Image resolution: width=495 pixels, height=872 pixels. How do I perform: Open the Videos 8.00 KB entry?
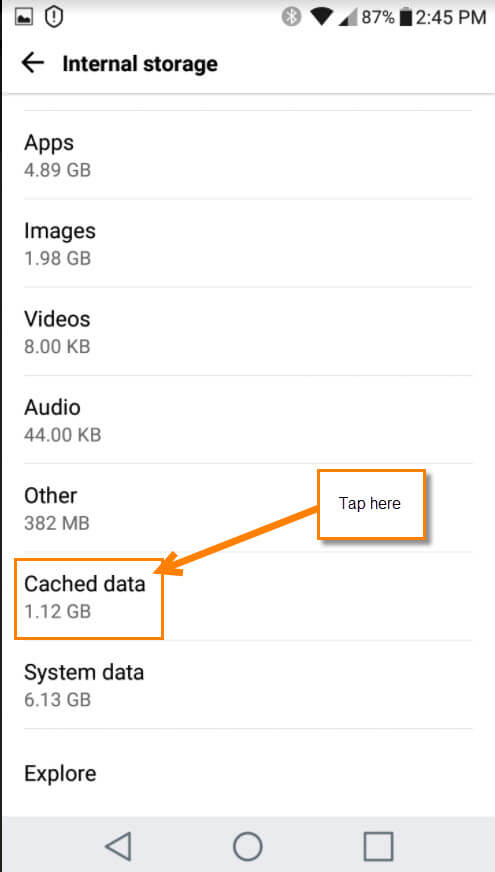(248, 331)
